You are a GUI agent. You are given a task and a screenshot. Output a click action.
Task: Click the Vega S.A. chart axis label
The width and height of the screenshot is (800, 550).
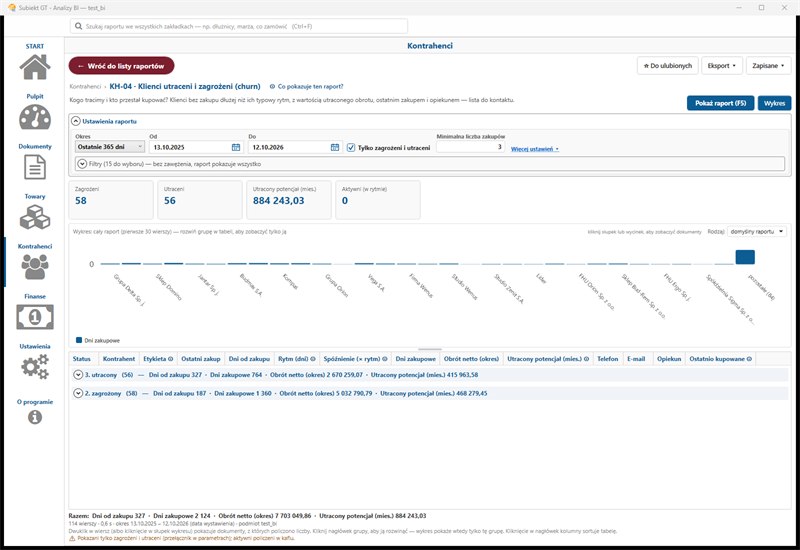[376, 283]
